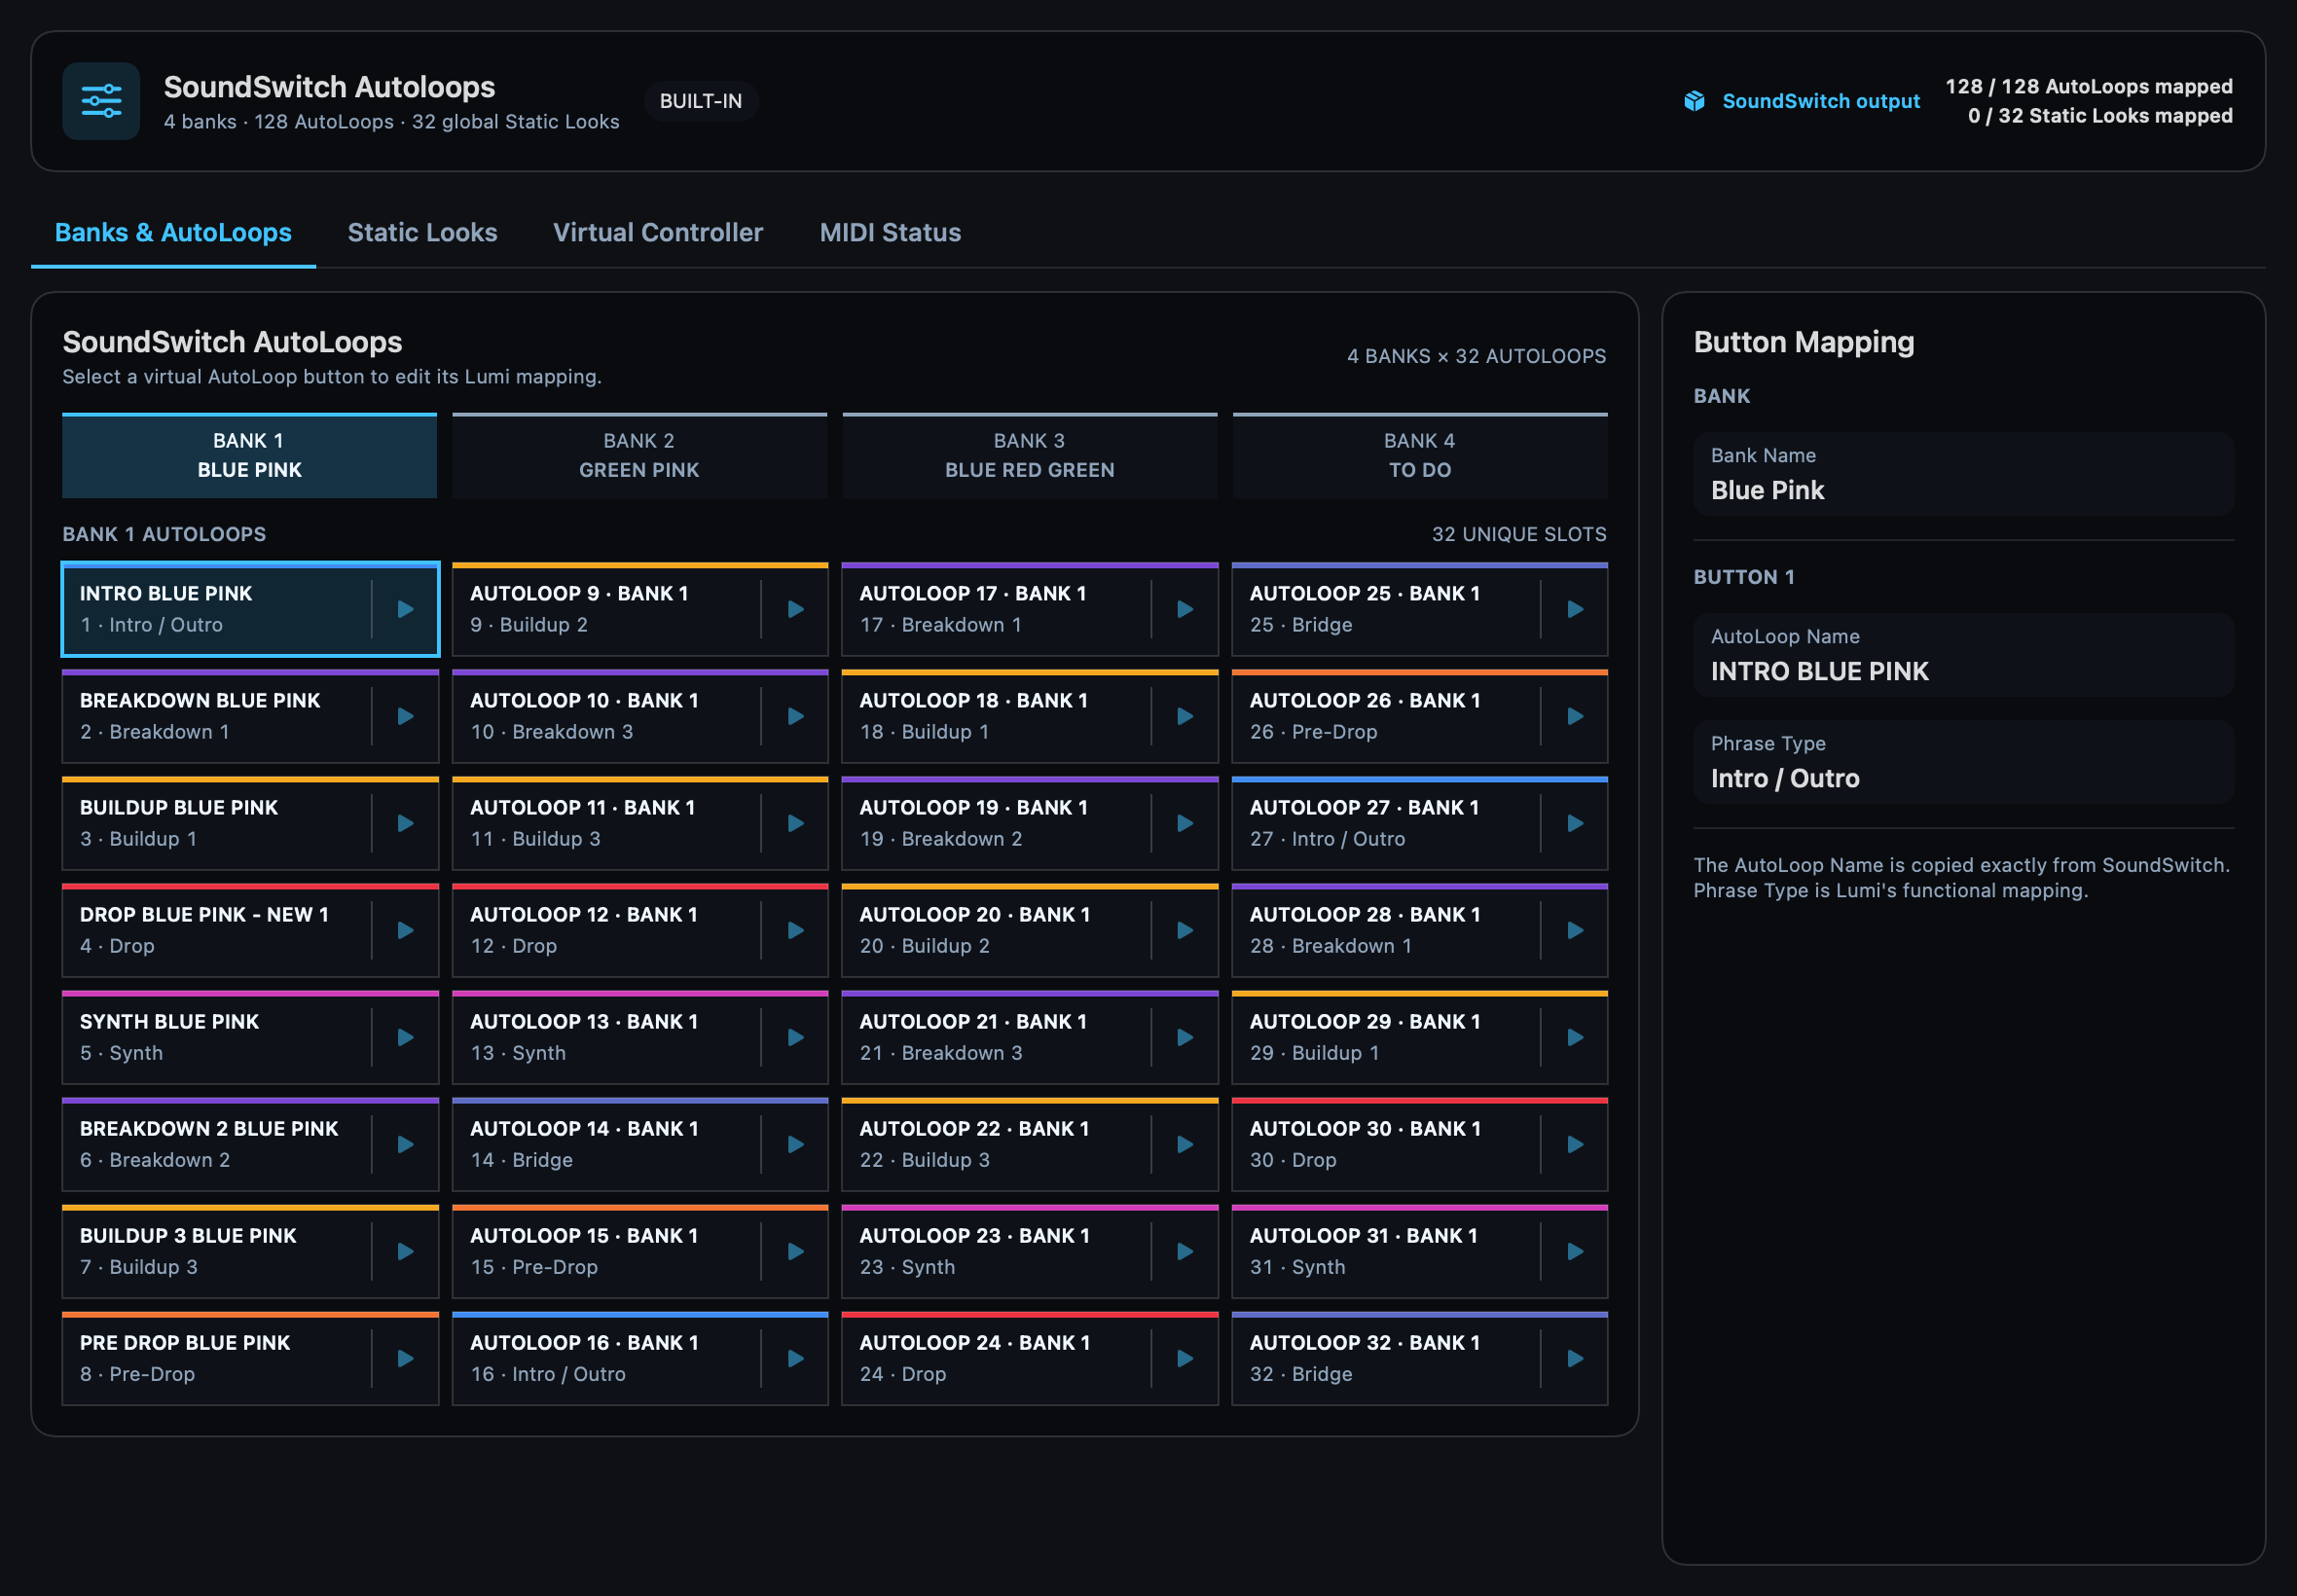Select the Banks & AutoLoops tab

[x=173, y=232]
